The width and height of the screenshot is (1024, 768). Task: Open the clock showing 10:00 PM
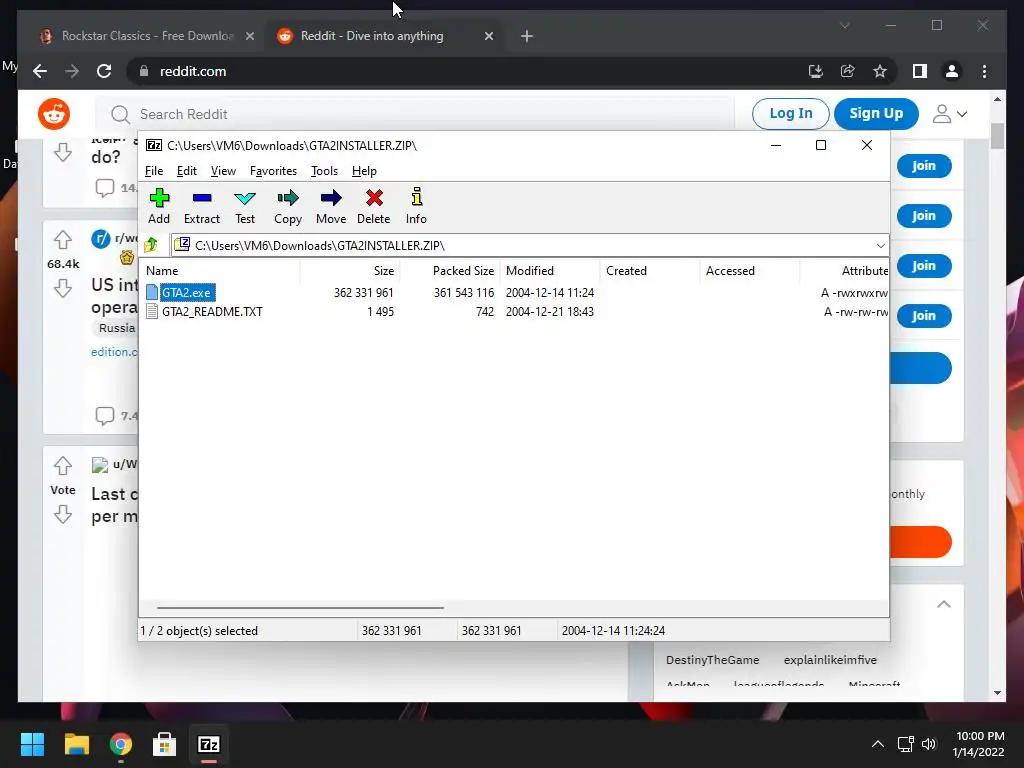point(978,744)
